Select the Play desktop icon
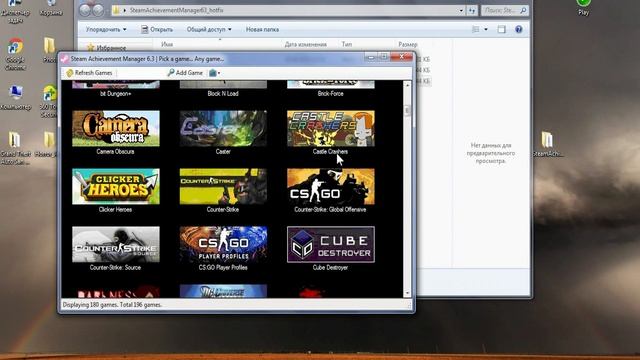The image size is (640, 360). click(x=584, y=7)
